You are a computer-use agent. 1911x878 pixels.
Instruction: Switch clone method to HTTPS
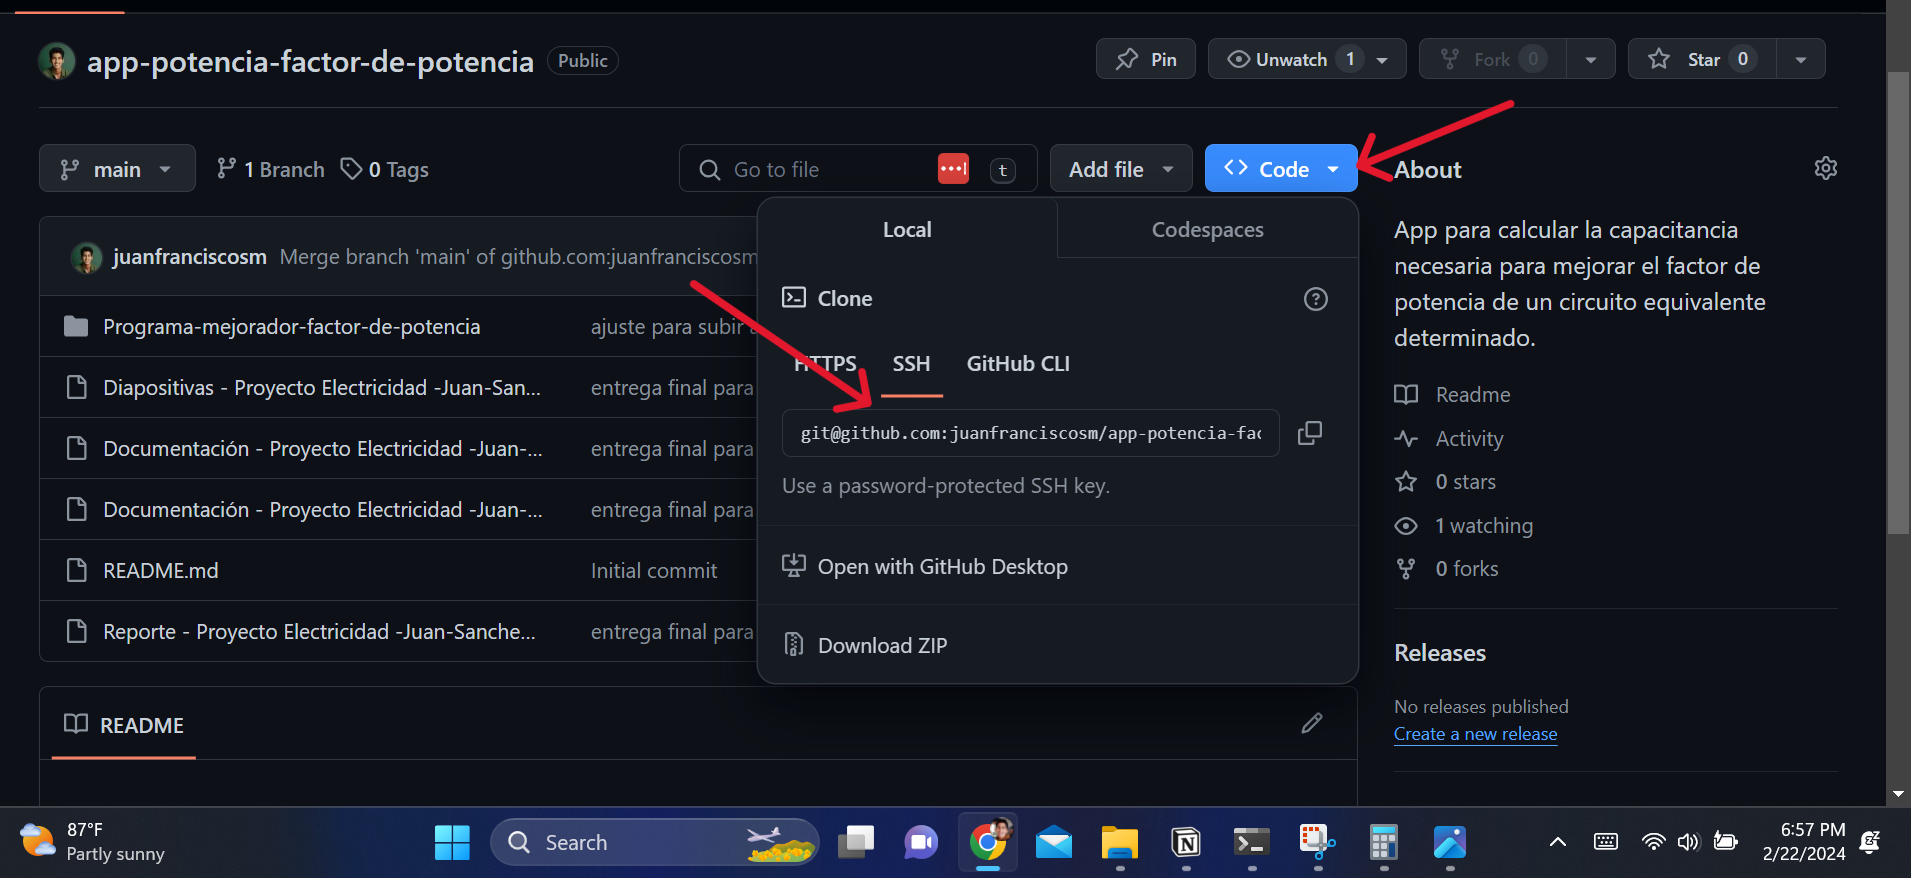click(825, 364)
